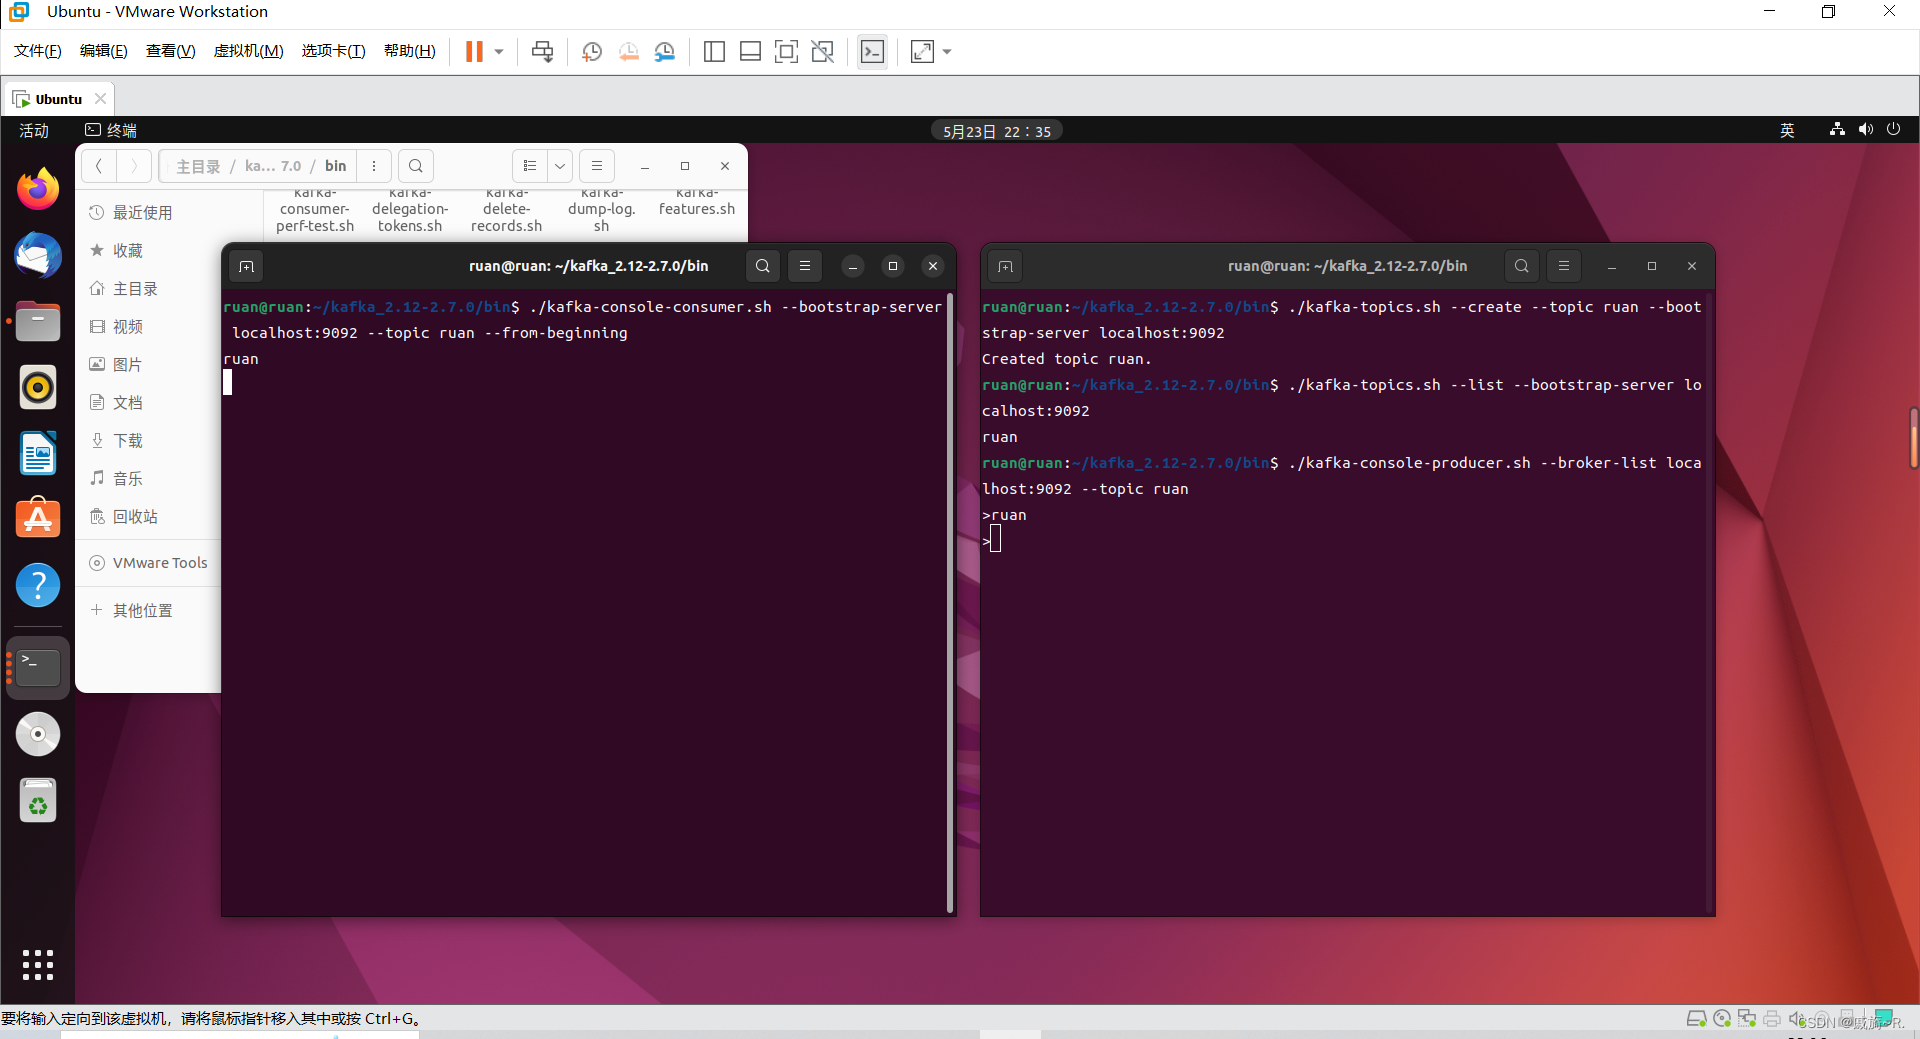The image size is (1920, 1039).
Task: Select 最近使用 in Files sidebar
Action: (x=142, y=212)
